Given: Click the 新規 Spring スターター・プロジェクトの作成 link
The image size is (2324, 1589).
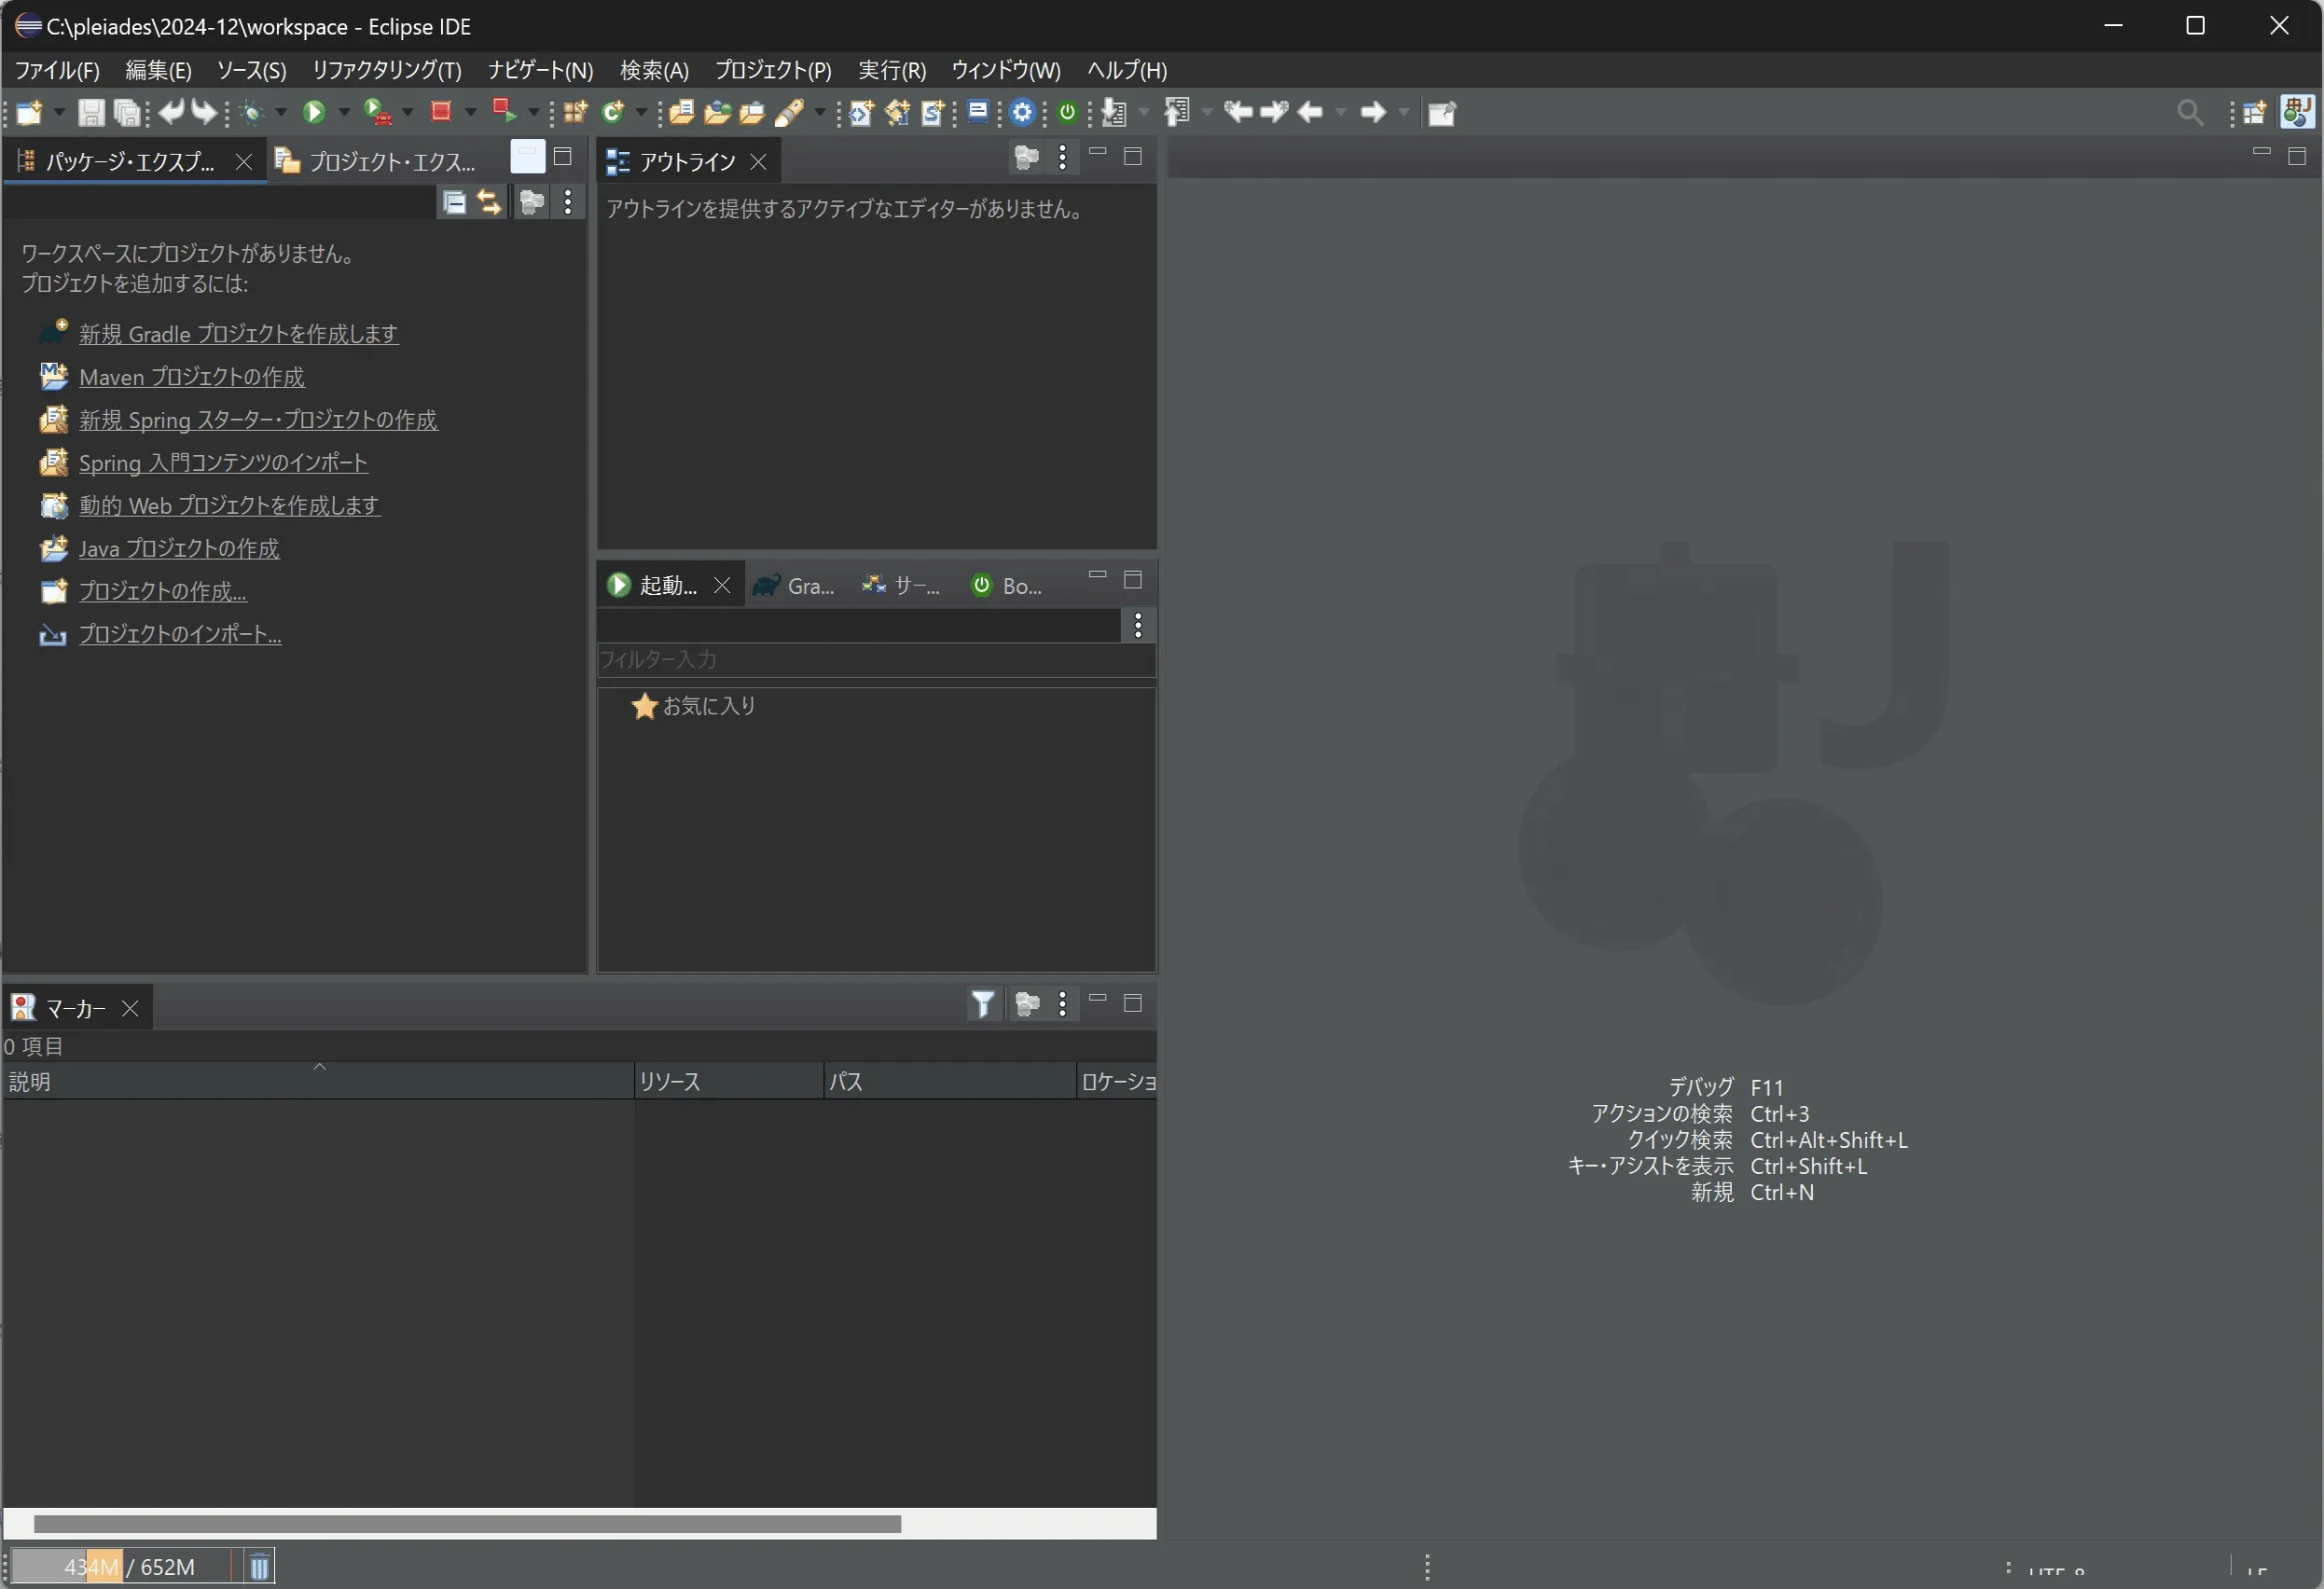Looking at the screenshot, I should coord(259,420).
